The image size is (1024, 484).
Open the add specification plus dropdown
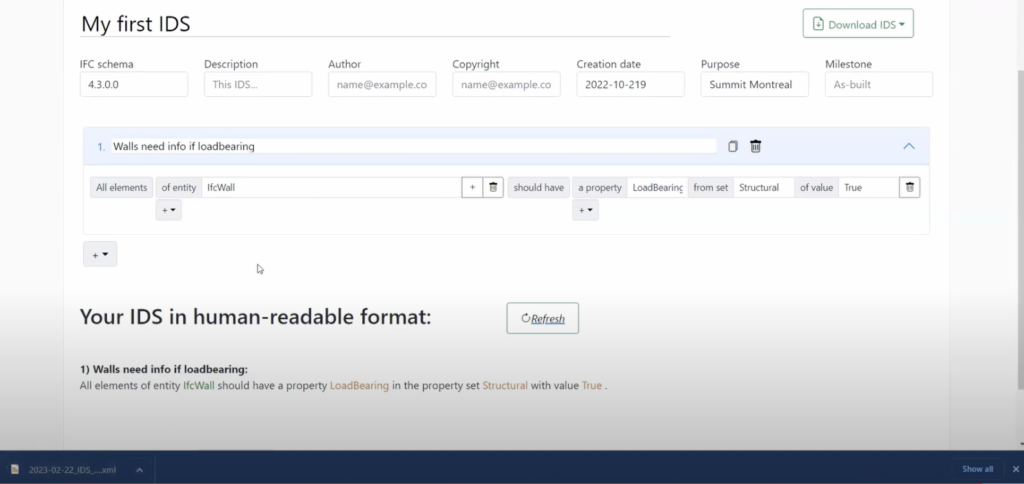(100, 255)
